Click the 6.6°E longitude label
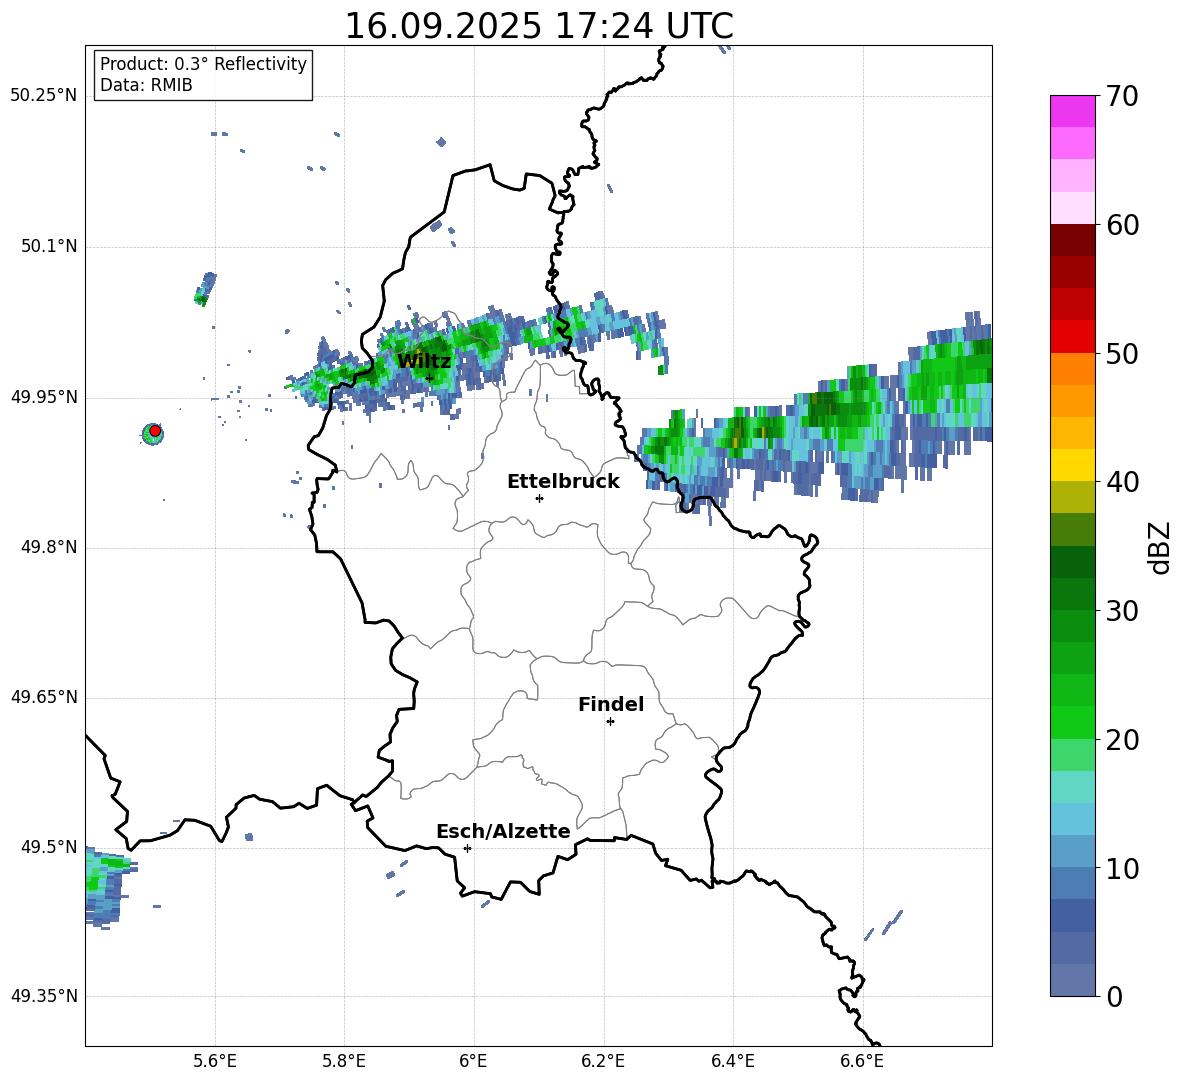Viewport: 1184px width, 1081px height. (862, 1061)
